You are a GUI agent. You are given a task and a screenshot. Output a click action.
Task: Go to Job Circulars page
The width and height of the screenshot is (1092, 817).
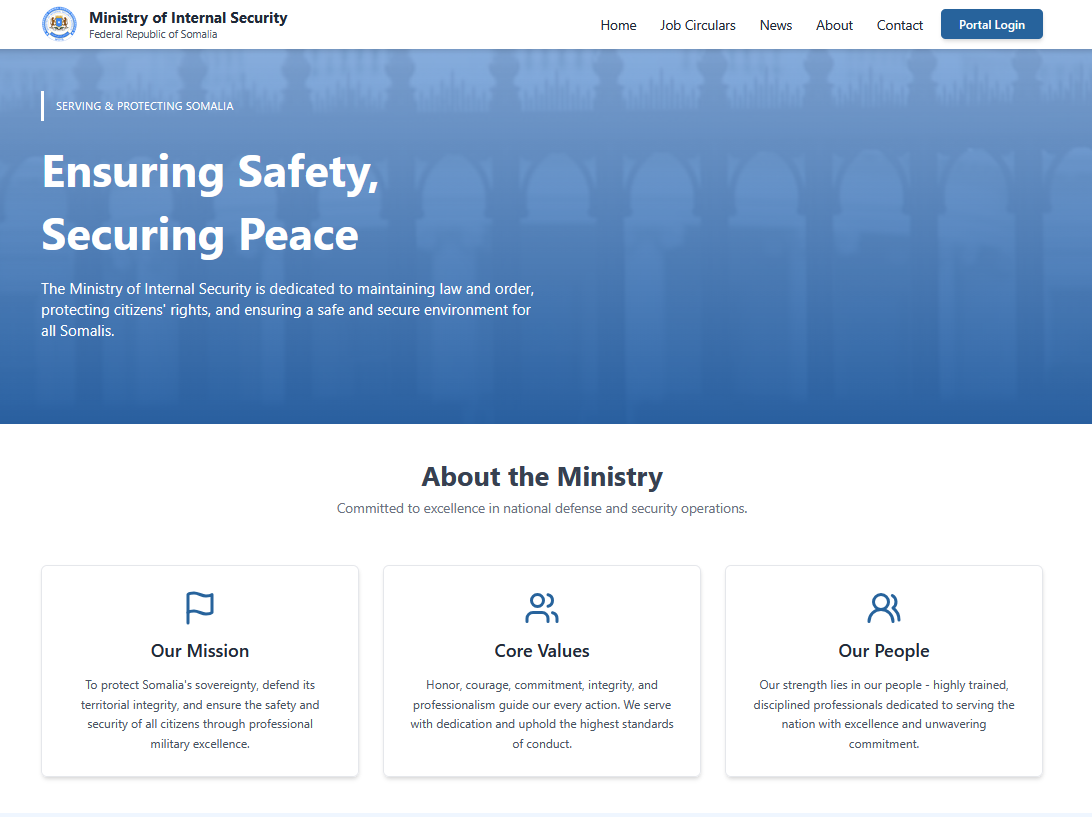697,25
